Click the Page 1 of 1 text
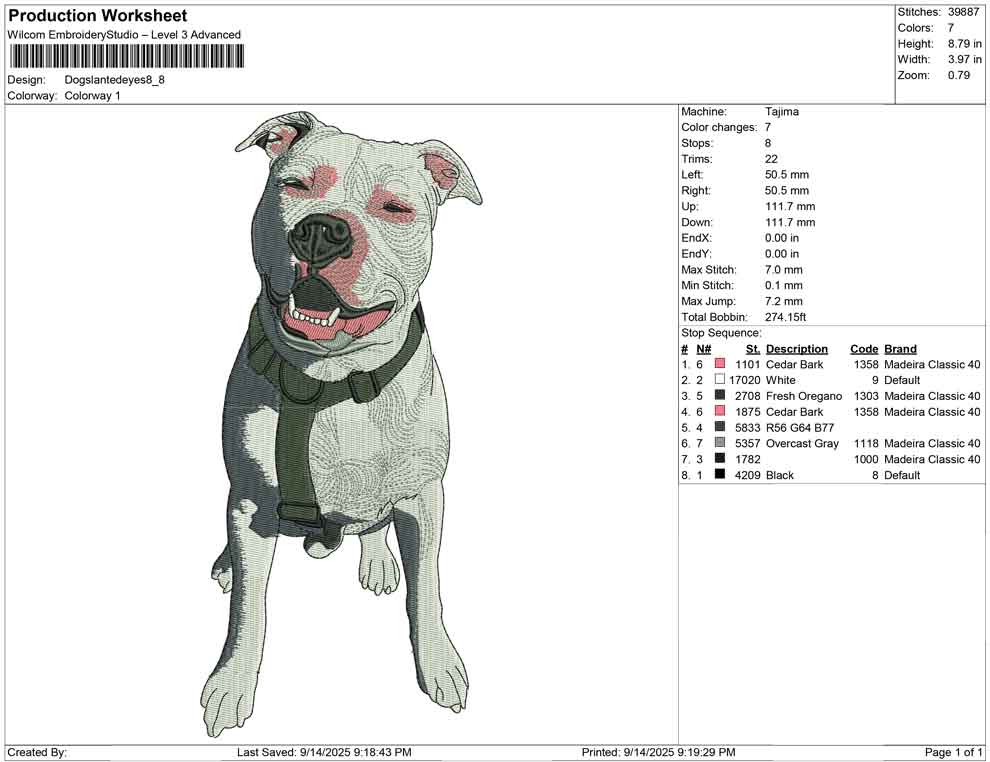This screenshot has height=762, width=990. click(953, 752)
